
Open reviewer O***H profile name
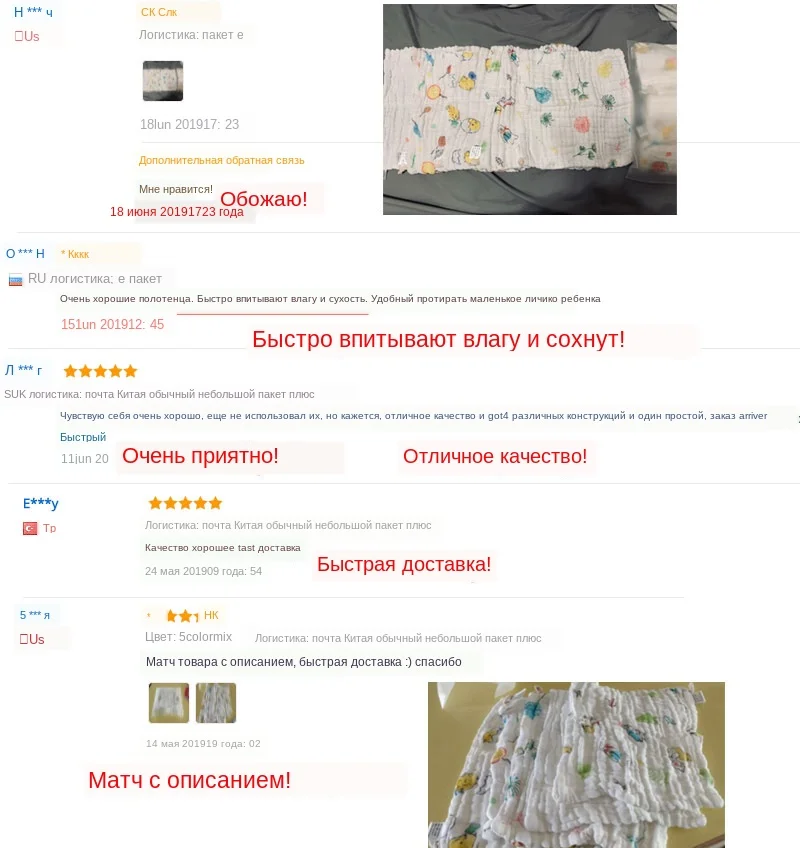coord(25,254)
